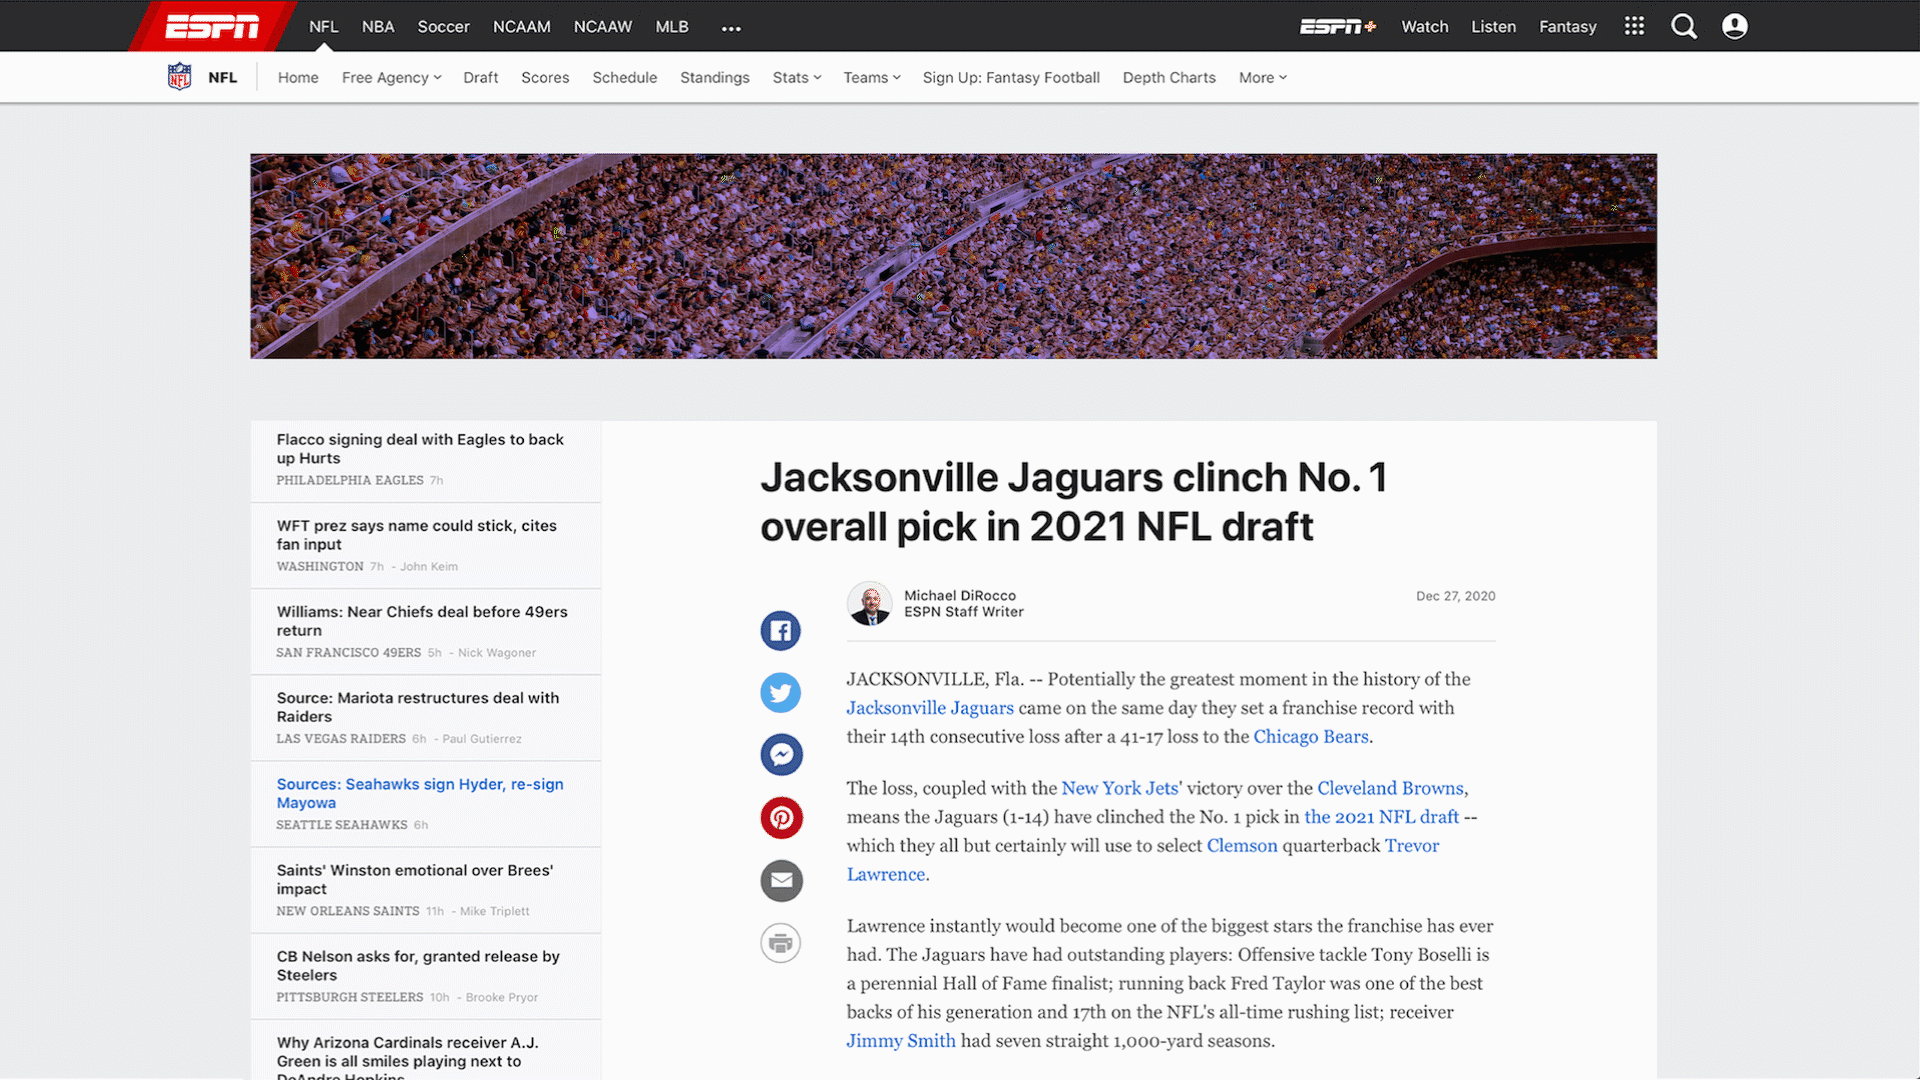The width and height of the screenshot is (1920, 1080).
Task: Click author name Michael DiRocco
Action: point(960,596)
